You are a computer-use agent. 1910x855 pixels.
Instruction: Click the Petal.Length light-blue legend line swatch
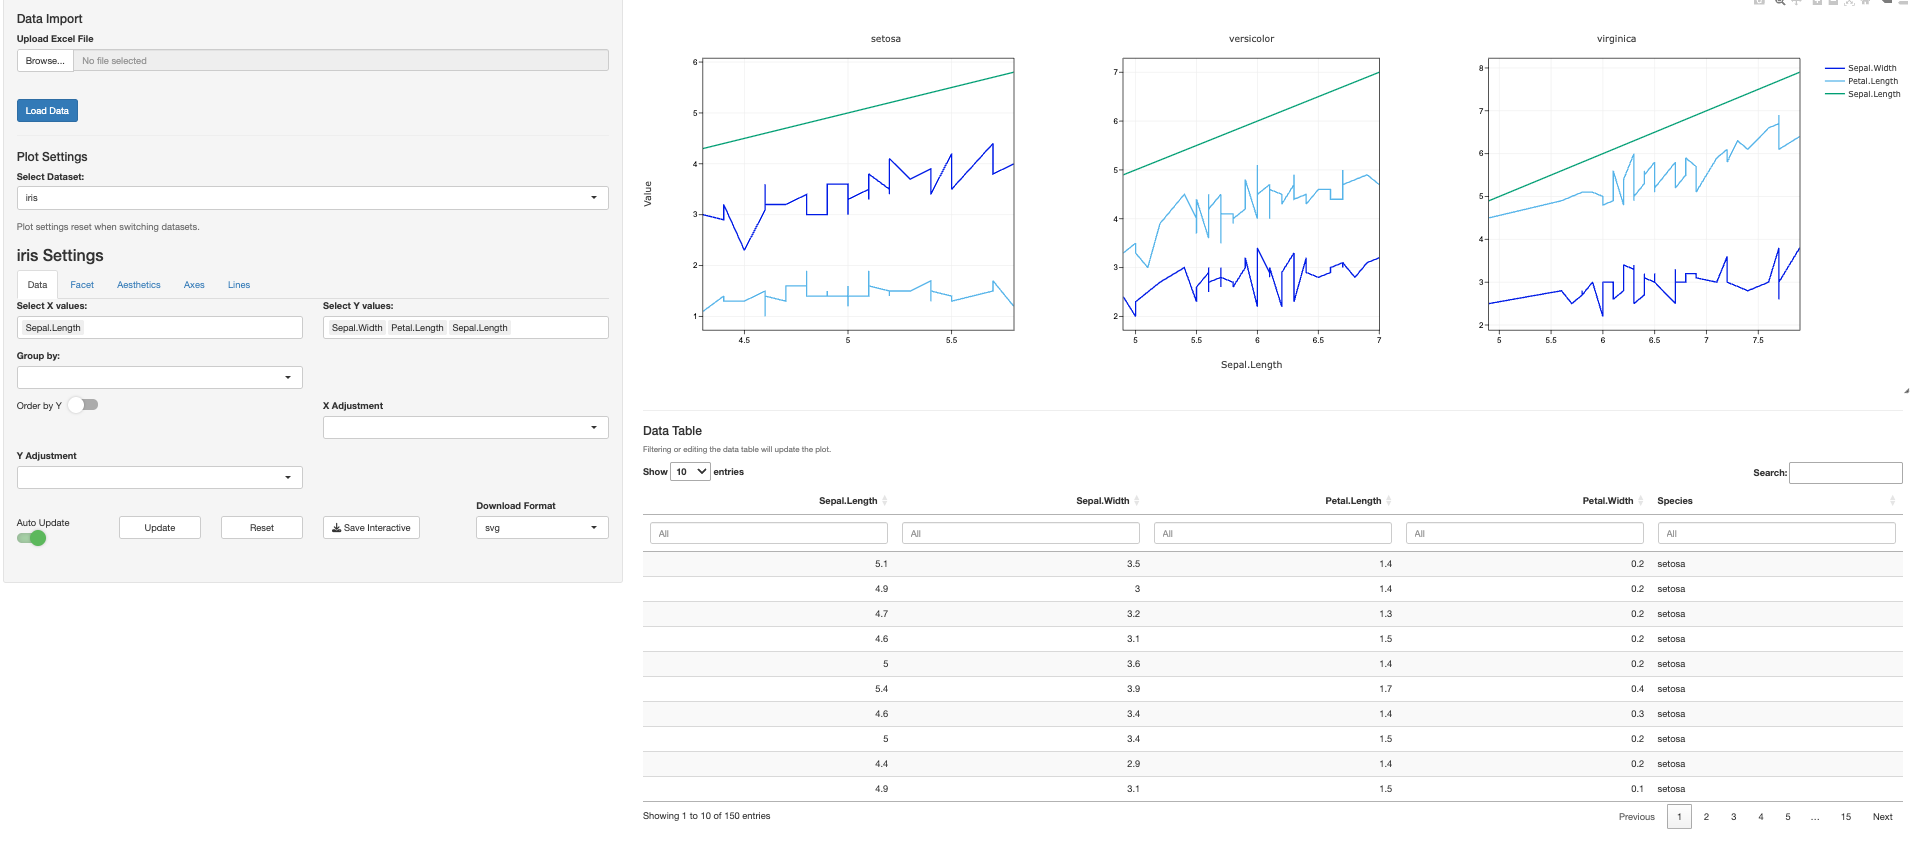[x=1834, y=82]
